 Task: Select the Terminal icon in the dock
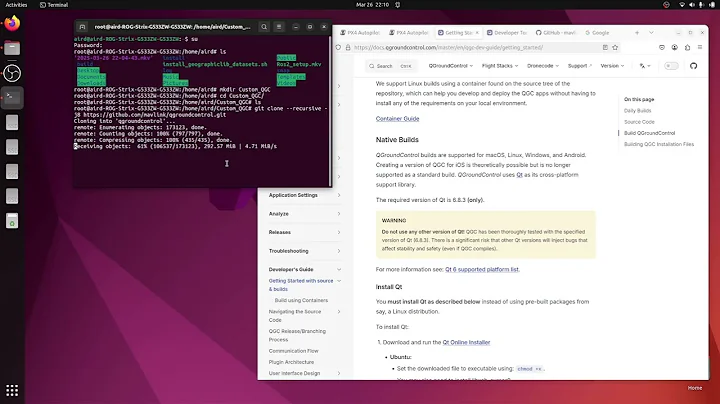tap(12, 97)
